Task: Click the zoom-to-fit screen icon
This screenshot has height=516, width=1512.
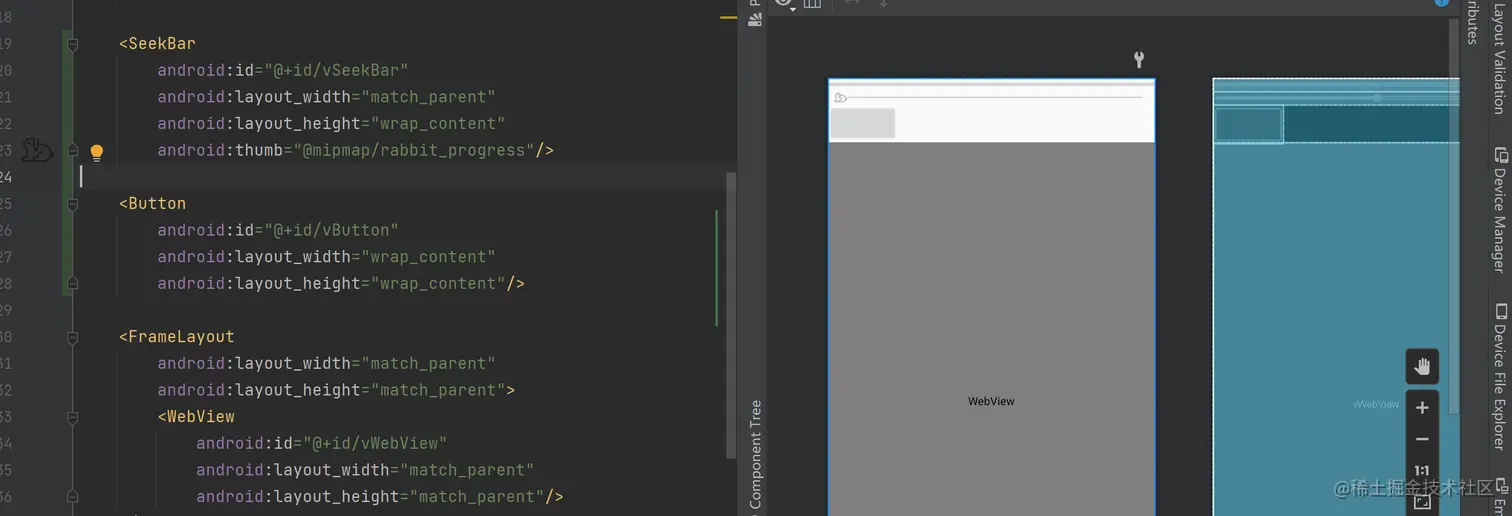Action: click(x=1422, y=502)
